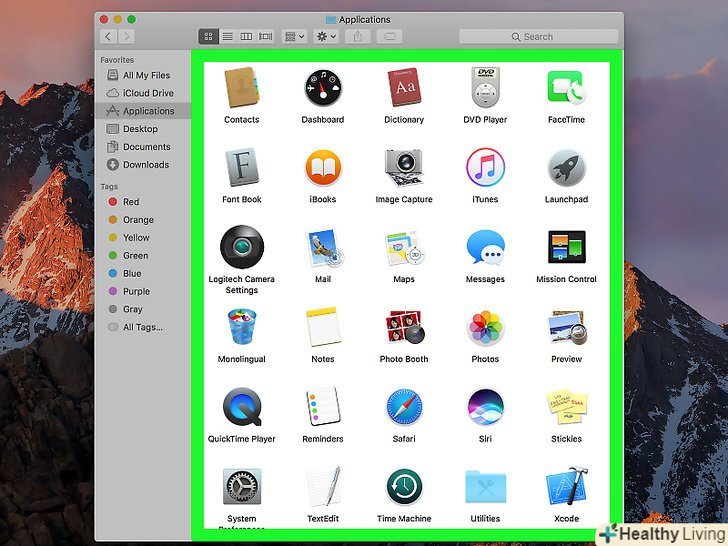Select the Image Capture icon
The width and height of the screenshot is (728, 546).
[404, 168]
